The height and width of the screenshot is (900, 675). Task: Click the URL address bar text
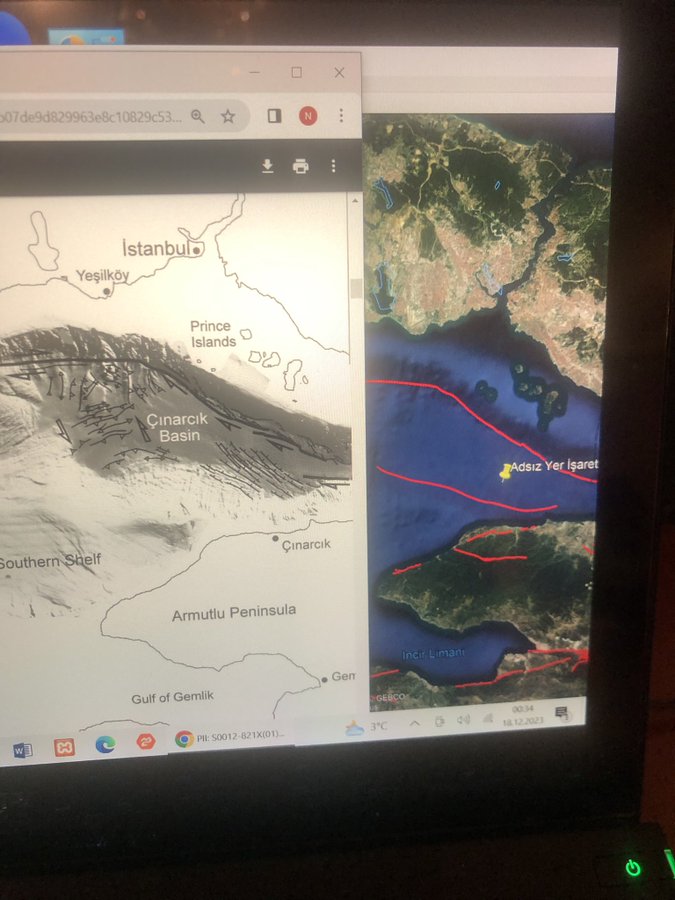(90, 116)
